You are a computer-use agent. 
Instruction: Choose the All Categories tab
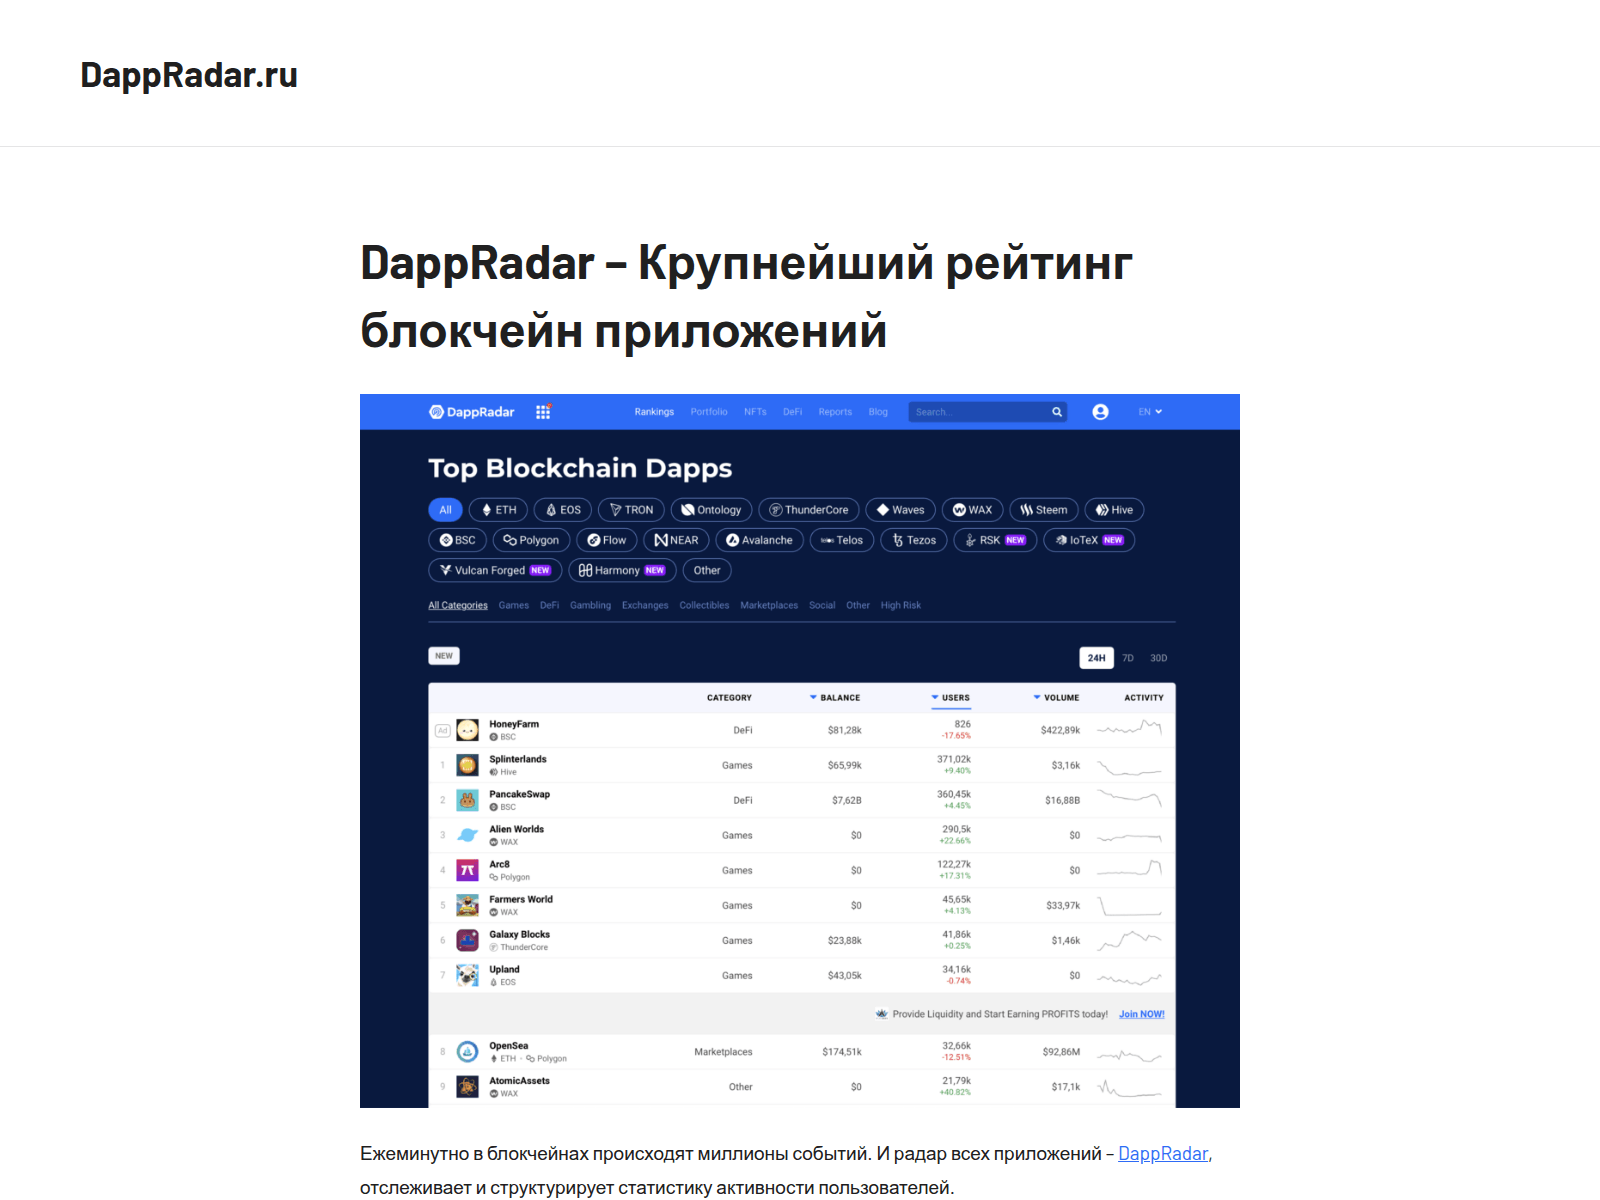[x=458, y=605]
